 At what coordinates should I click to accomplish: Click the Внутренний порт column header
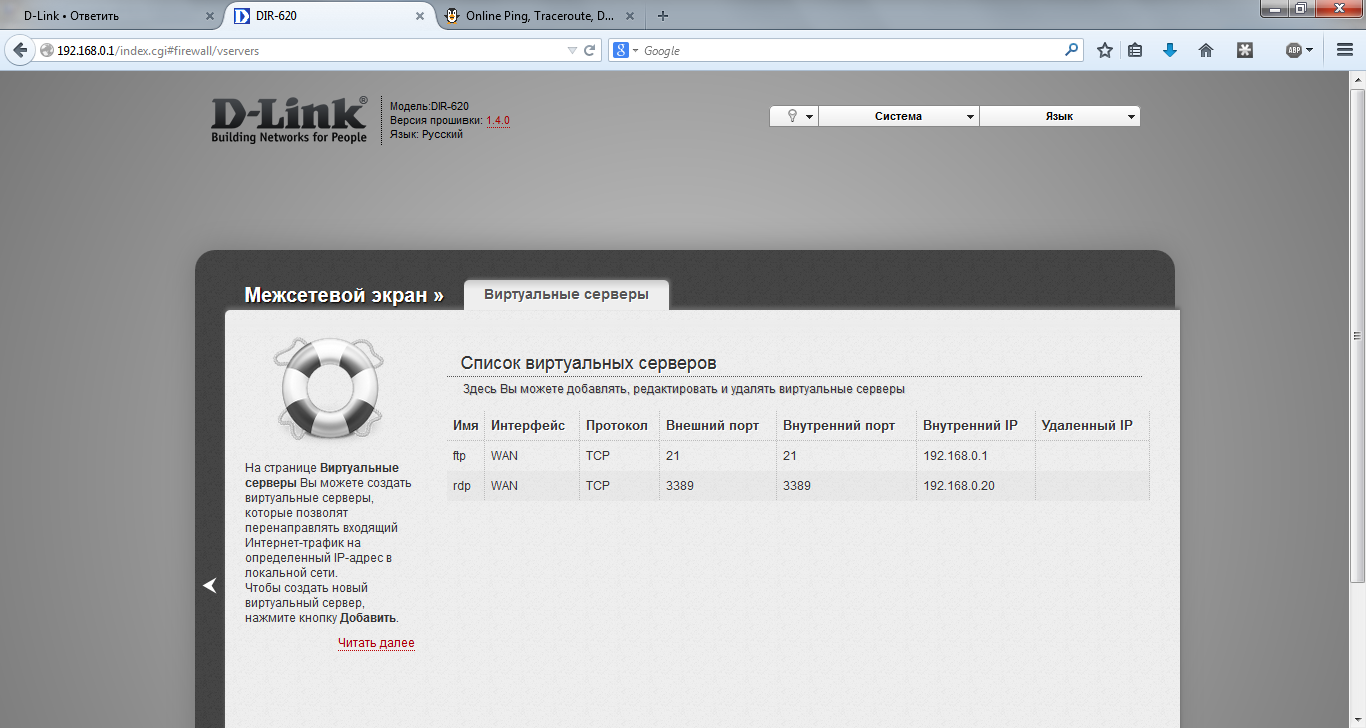click(839, 425)
